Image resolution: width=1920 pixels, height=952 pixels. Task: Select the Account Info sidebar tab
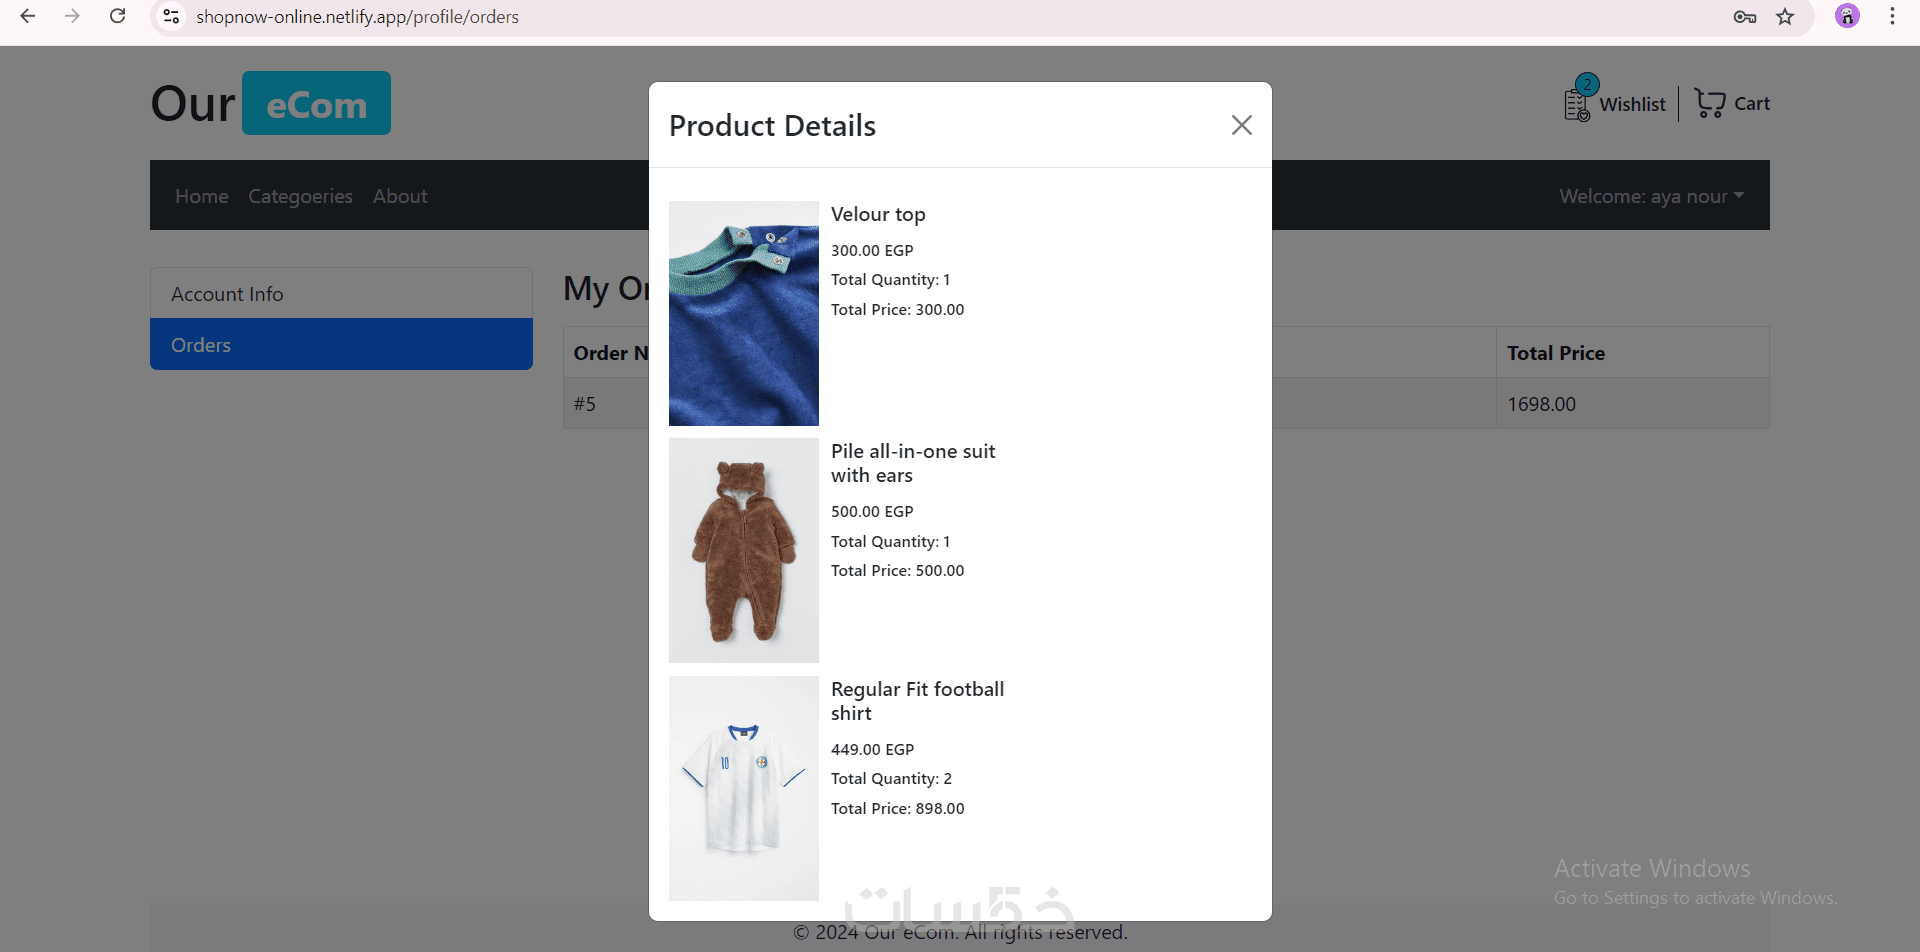click(341, 294)
